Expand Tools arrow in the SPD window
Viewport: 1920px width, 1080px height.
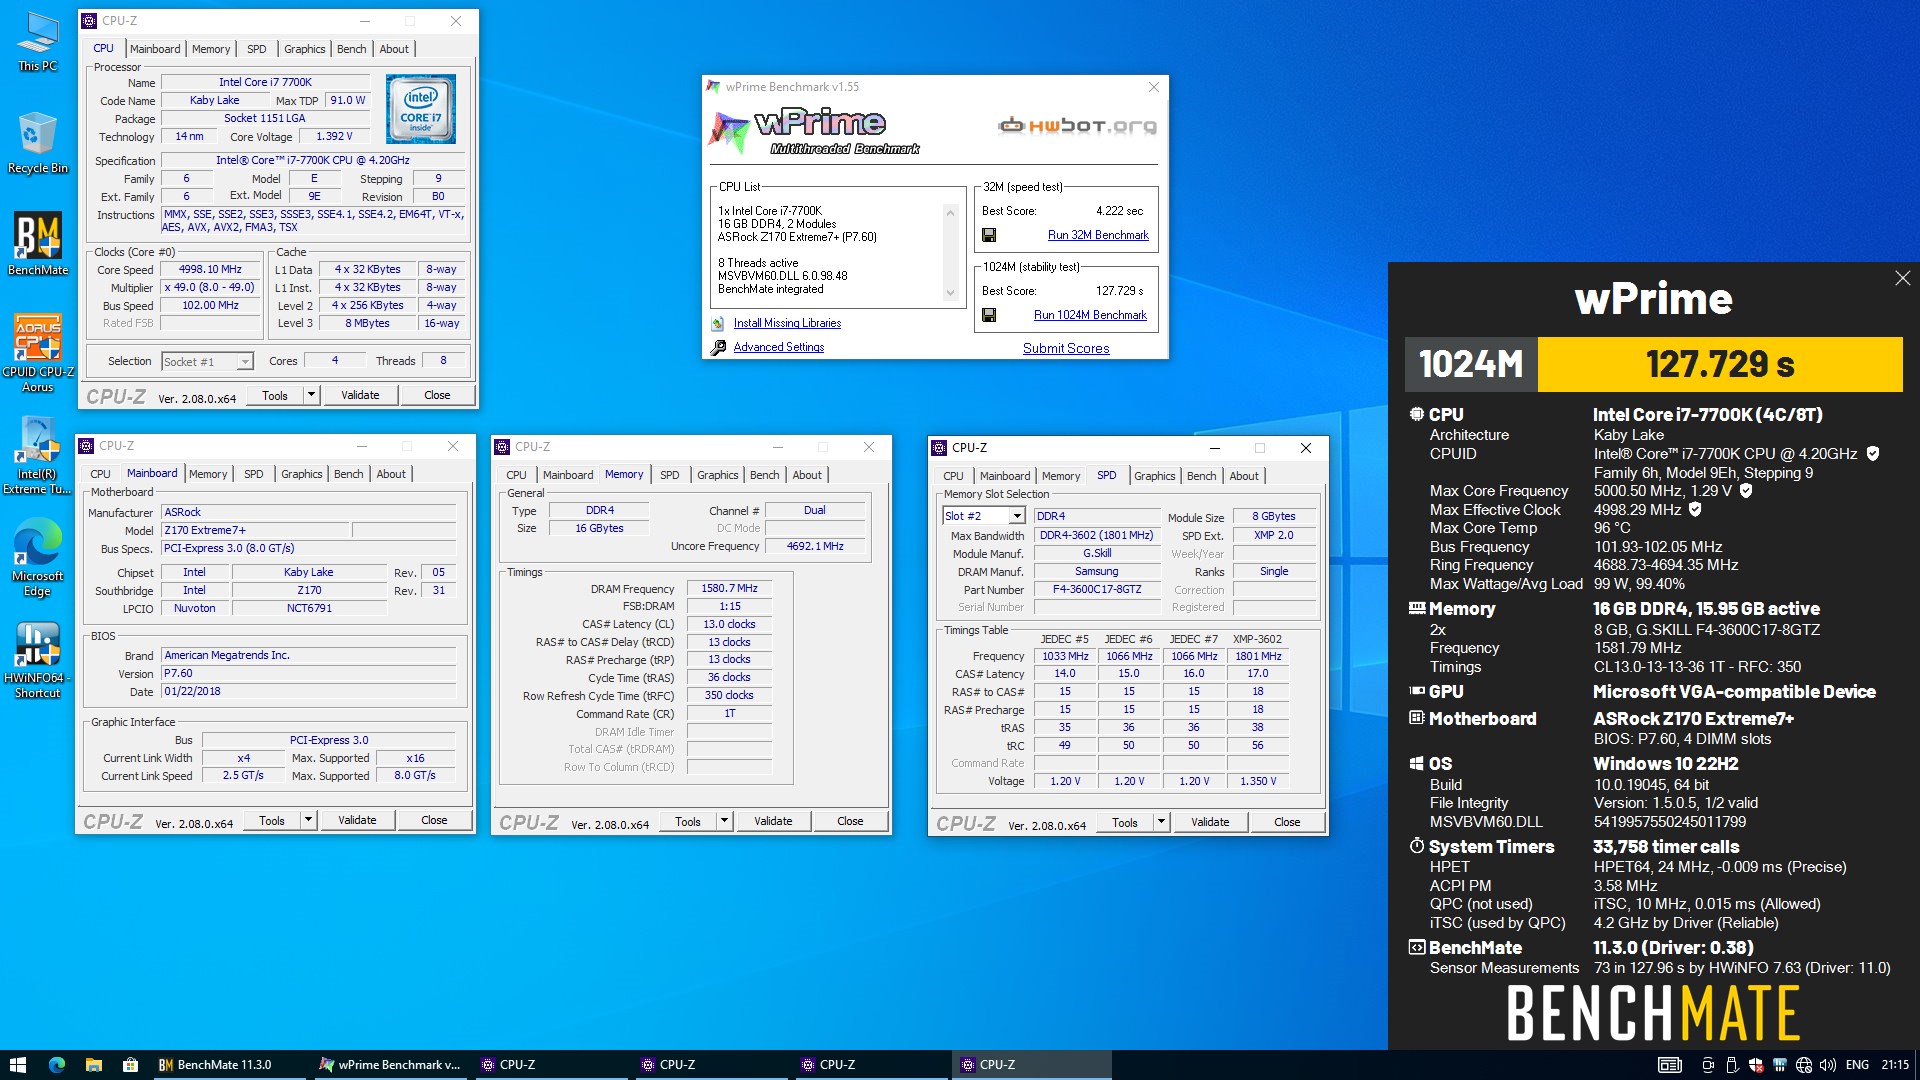click(1161, 822)
